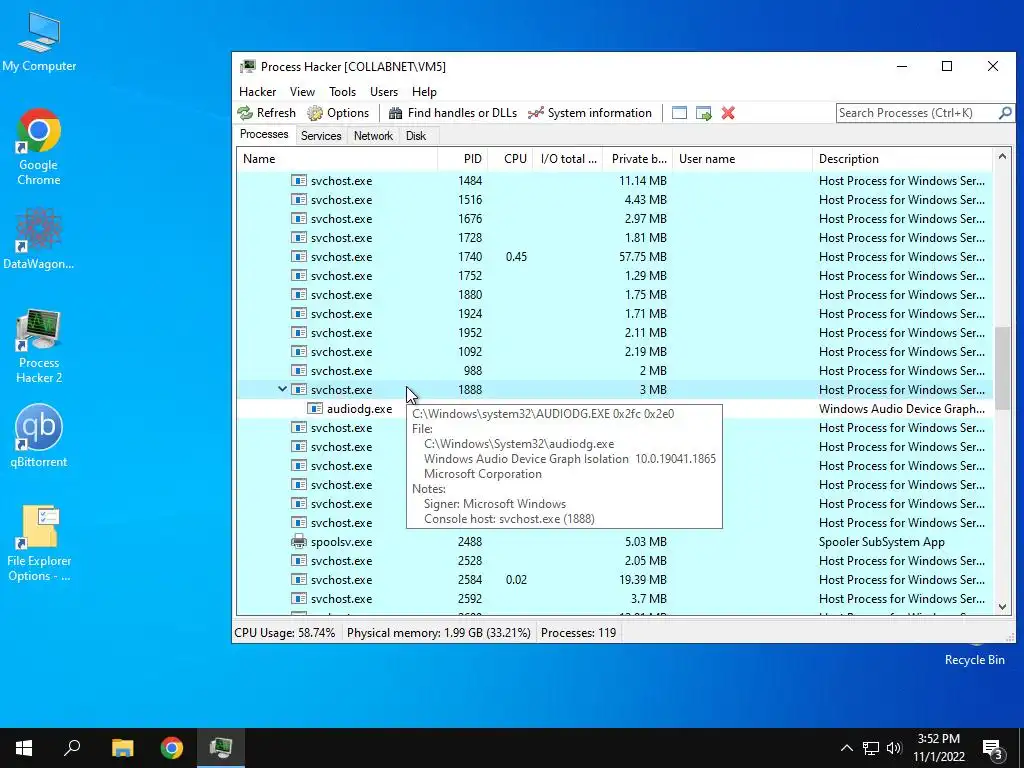Viewport: 1024px width, 768px height.
Task: Collapse the svchost.exe 1888 tree node
Action: coord(282,389)
